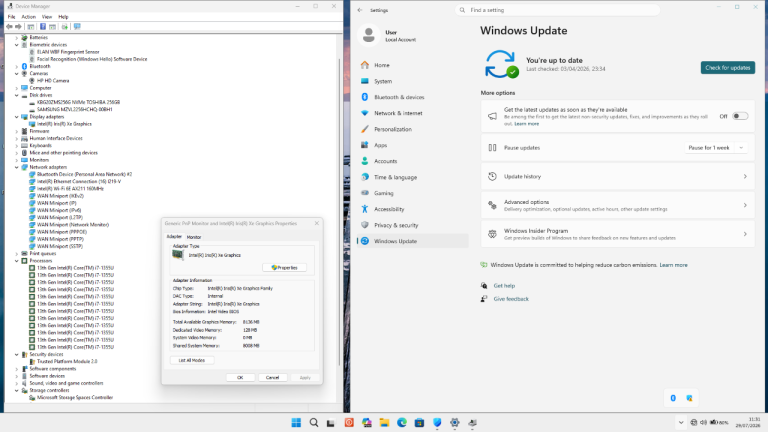Screen dimensions: 768x432
Task: Show hidden icons chevron in system tray
Action: pos(681,423)
